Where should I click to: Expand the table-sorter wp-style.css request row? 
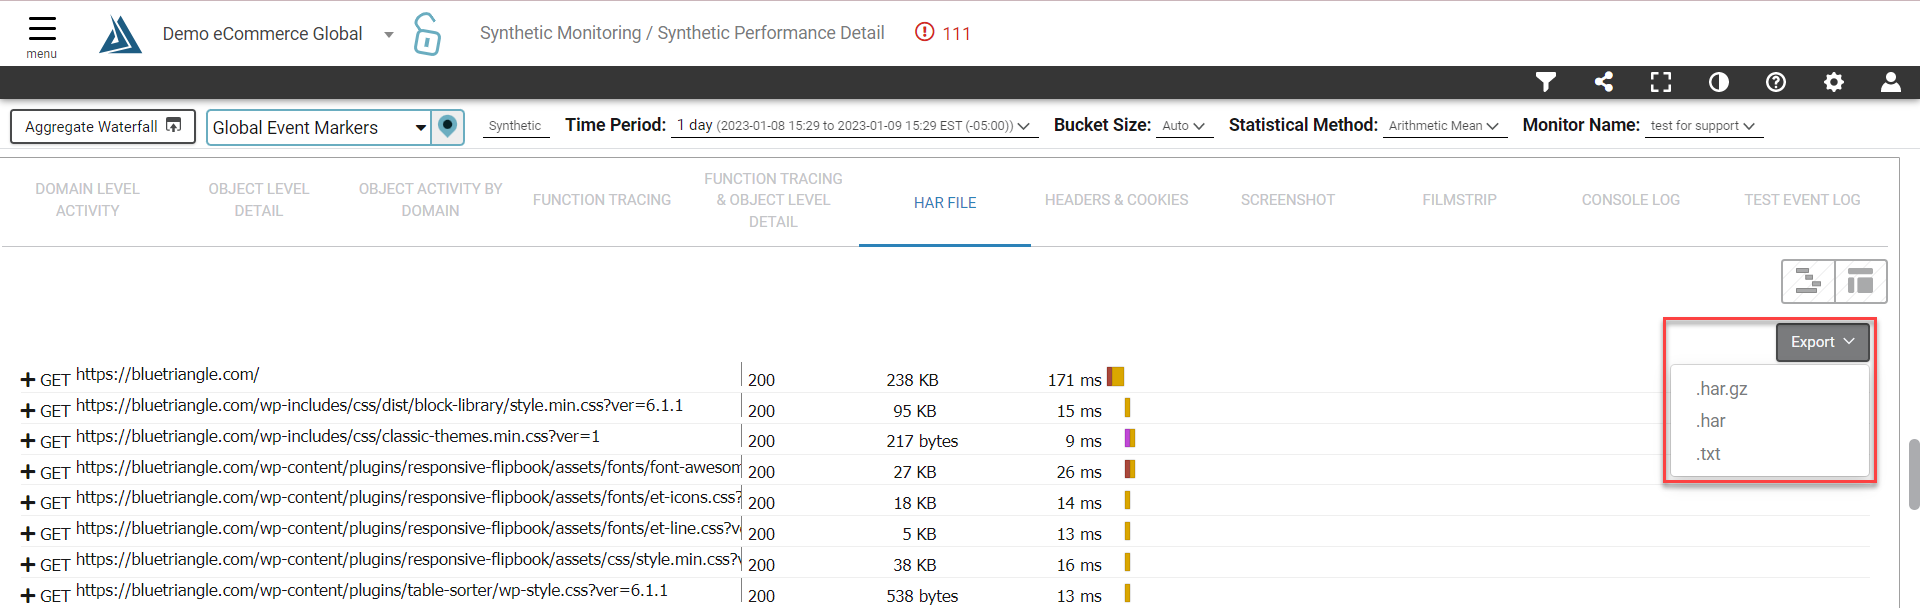pyautogui.click(x=28, y=596)
